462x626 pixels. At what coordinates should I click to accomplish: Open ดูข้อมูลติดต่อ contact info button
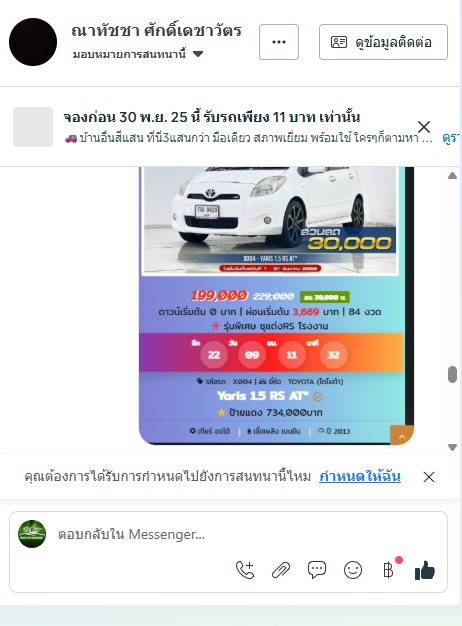pyautogui.click(x=383, y=42)
